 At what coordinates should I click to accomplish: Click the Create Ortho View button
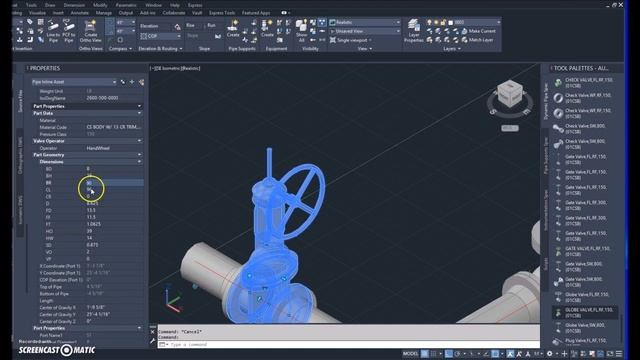click(x=90, y=31)
